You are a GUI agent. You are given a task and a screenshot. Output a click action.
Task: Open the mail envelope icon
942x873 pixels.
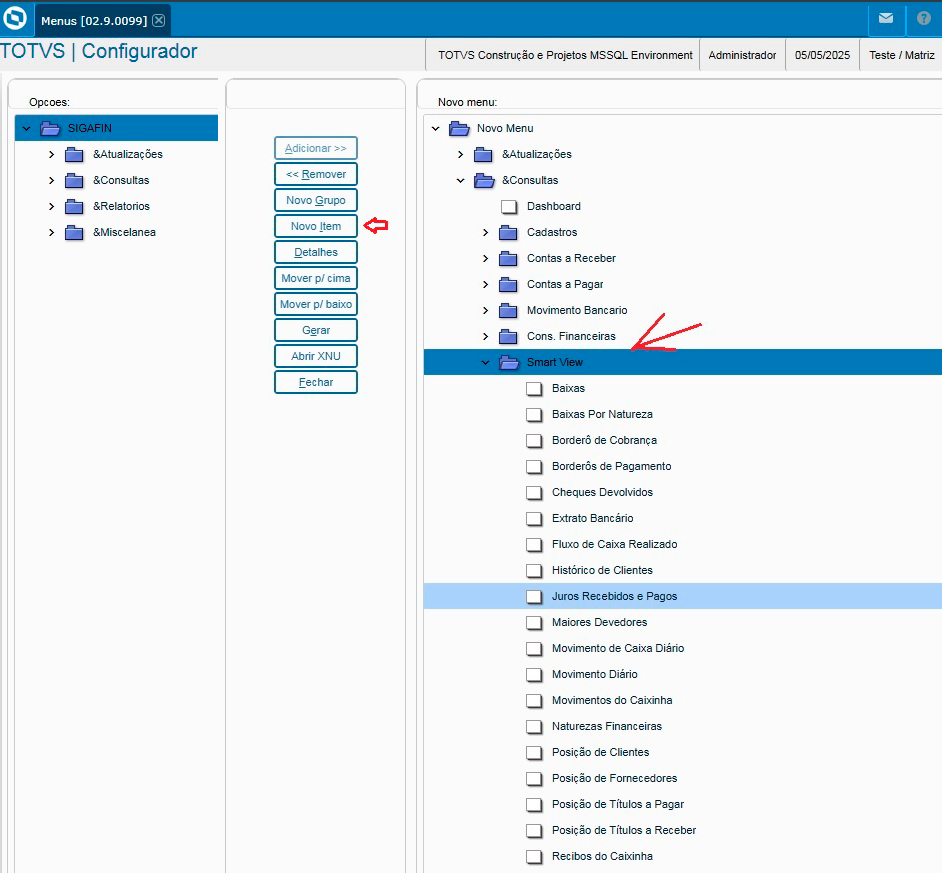[x=886, y=19]
